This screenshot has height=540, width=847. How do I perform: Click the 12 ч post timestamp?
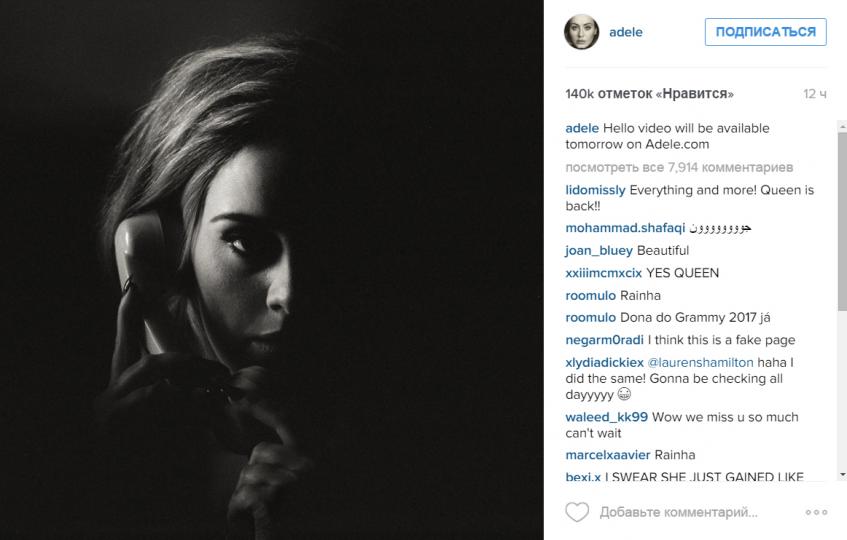point(815,94)
